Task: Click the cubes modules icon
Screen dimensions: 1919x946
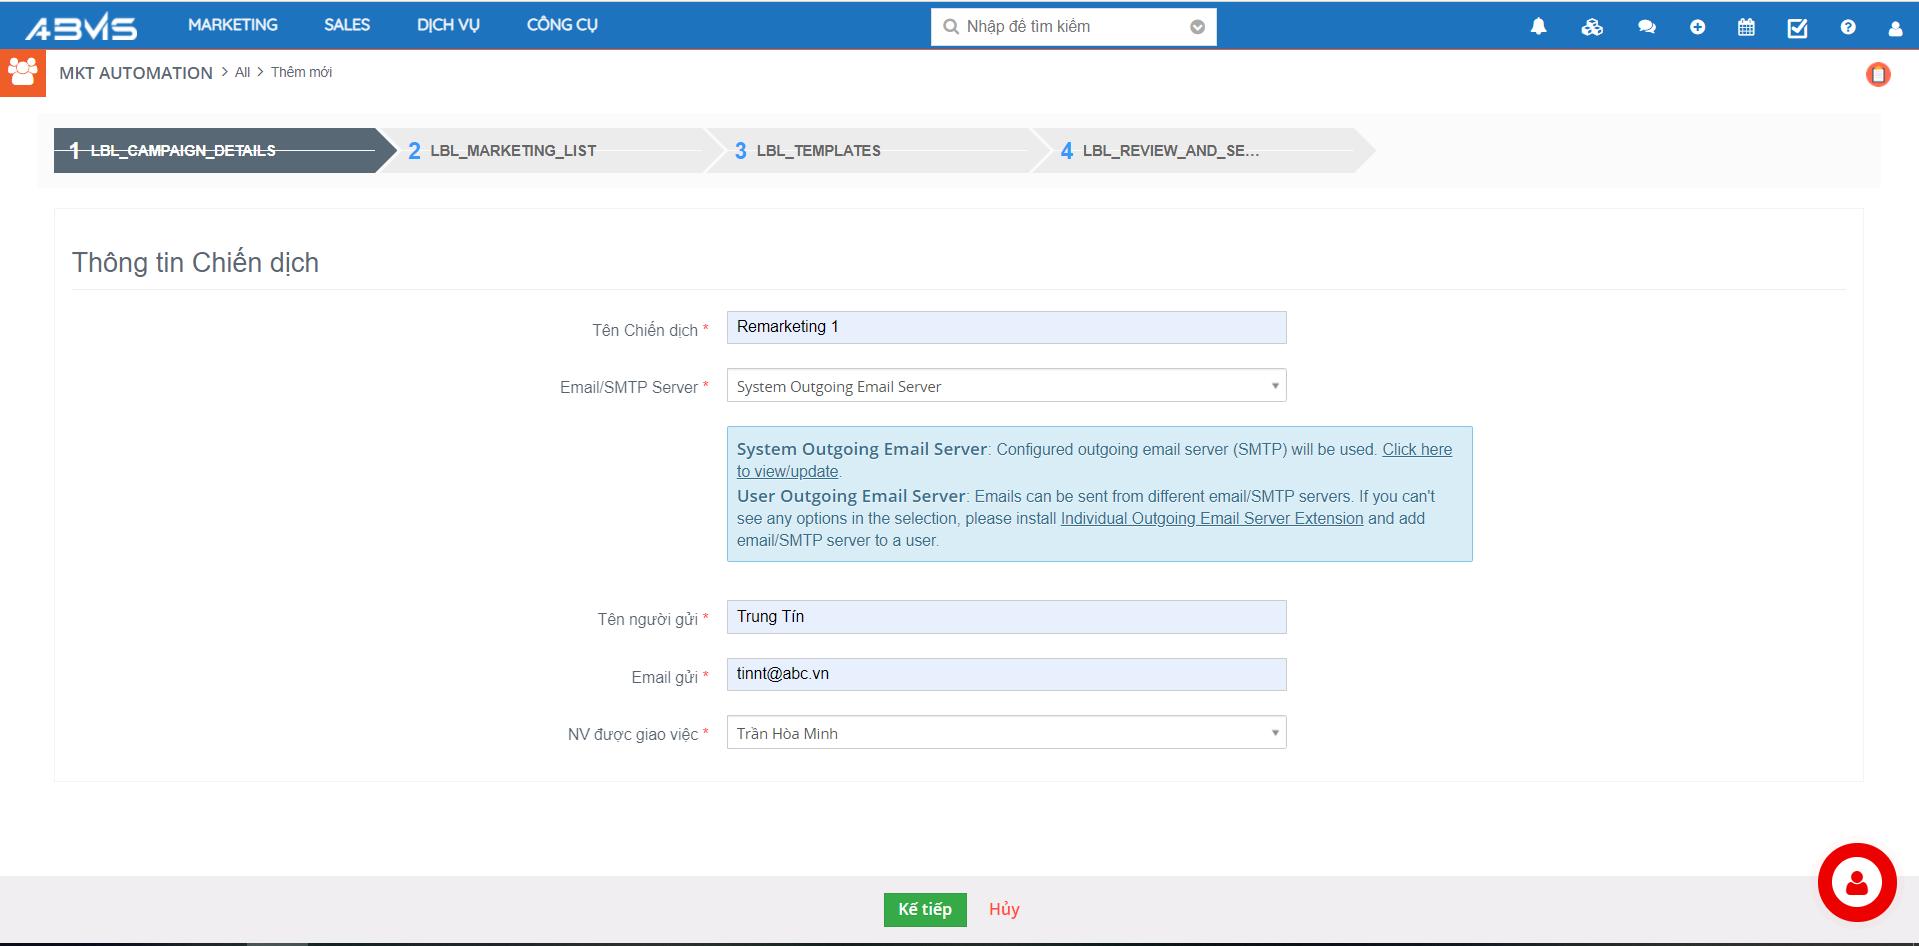Action: click(x=1592, y=27)
